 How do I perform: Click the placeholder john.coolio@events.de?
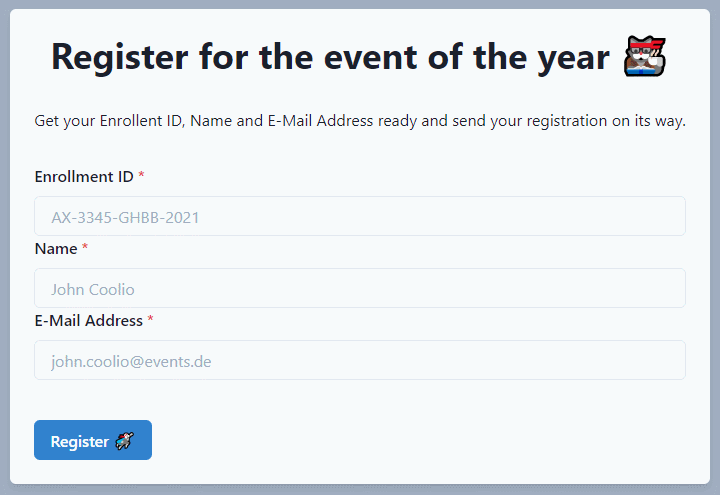click(x=131, y=362)
